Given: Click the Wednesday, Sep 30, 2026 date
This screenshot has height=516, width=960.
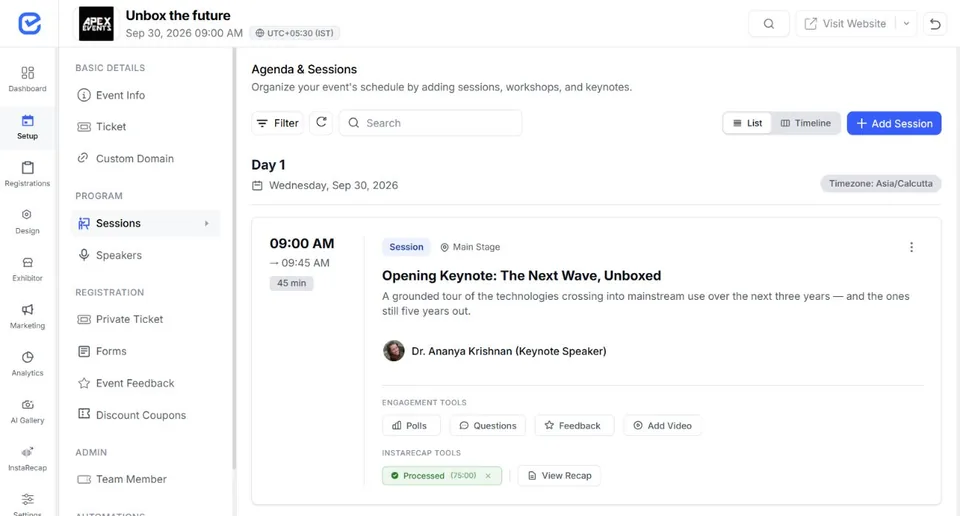Looking at the screenshot, I should tap(334, 185).
